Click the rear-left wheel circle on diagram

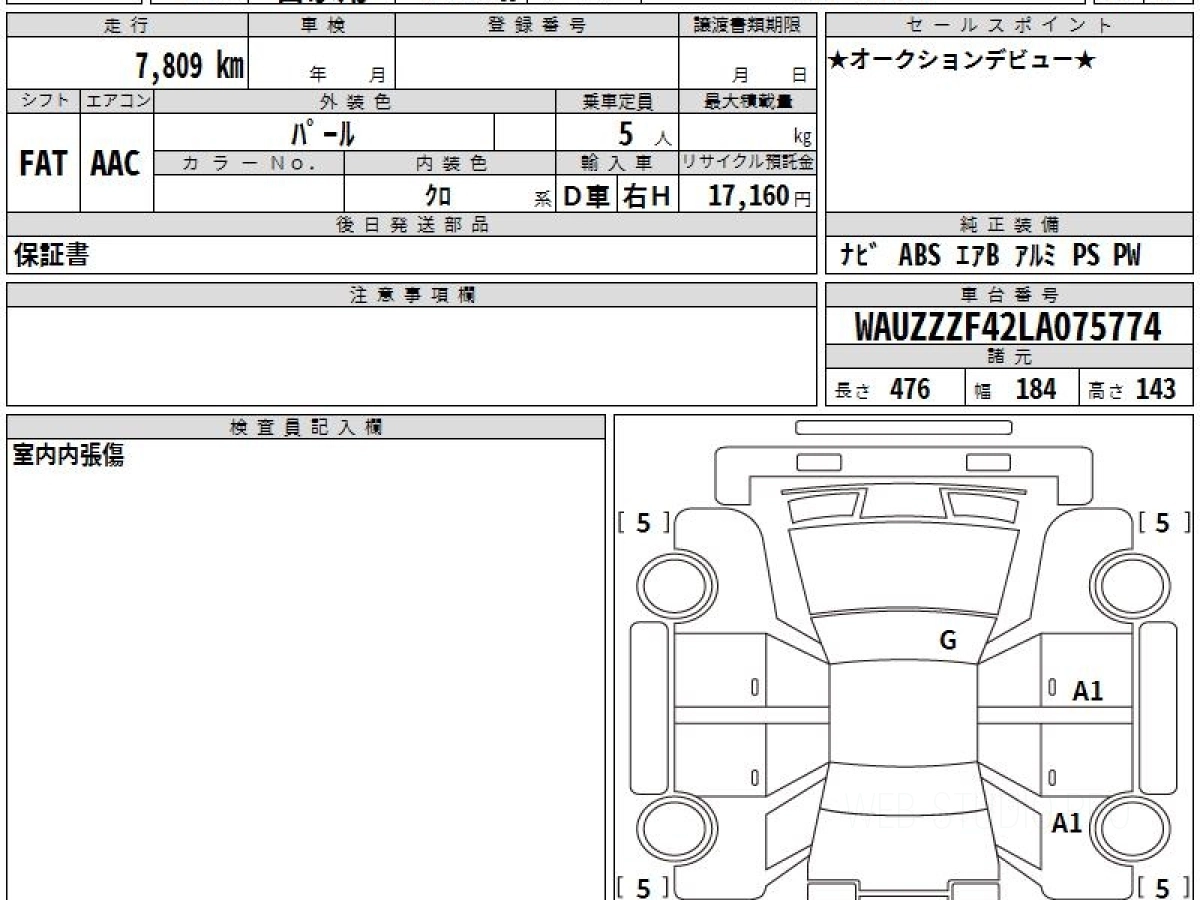coord(674,831)
